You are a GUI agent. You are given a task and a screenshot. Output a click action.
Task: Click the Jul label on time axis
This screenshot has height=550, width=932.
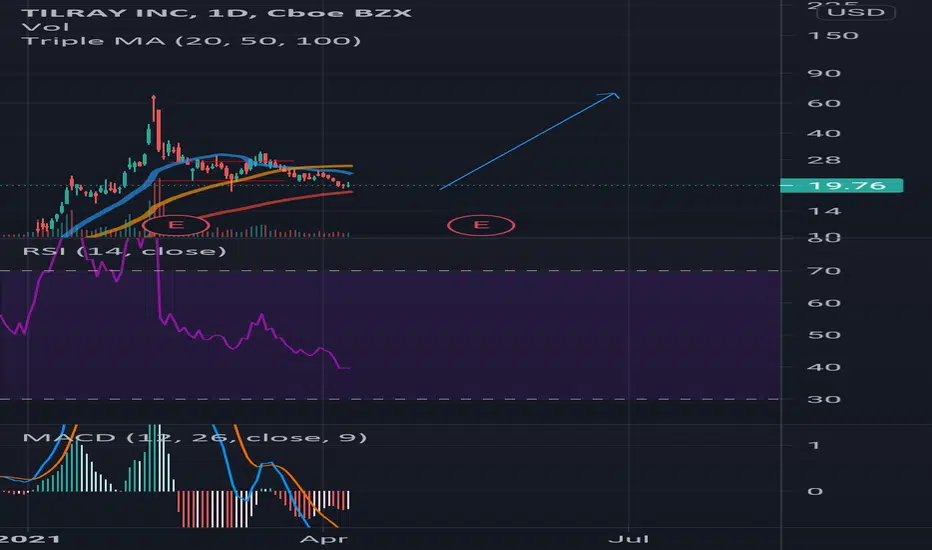pyautogui.click(x=629, y=539)
